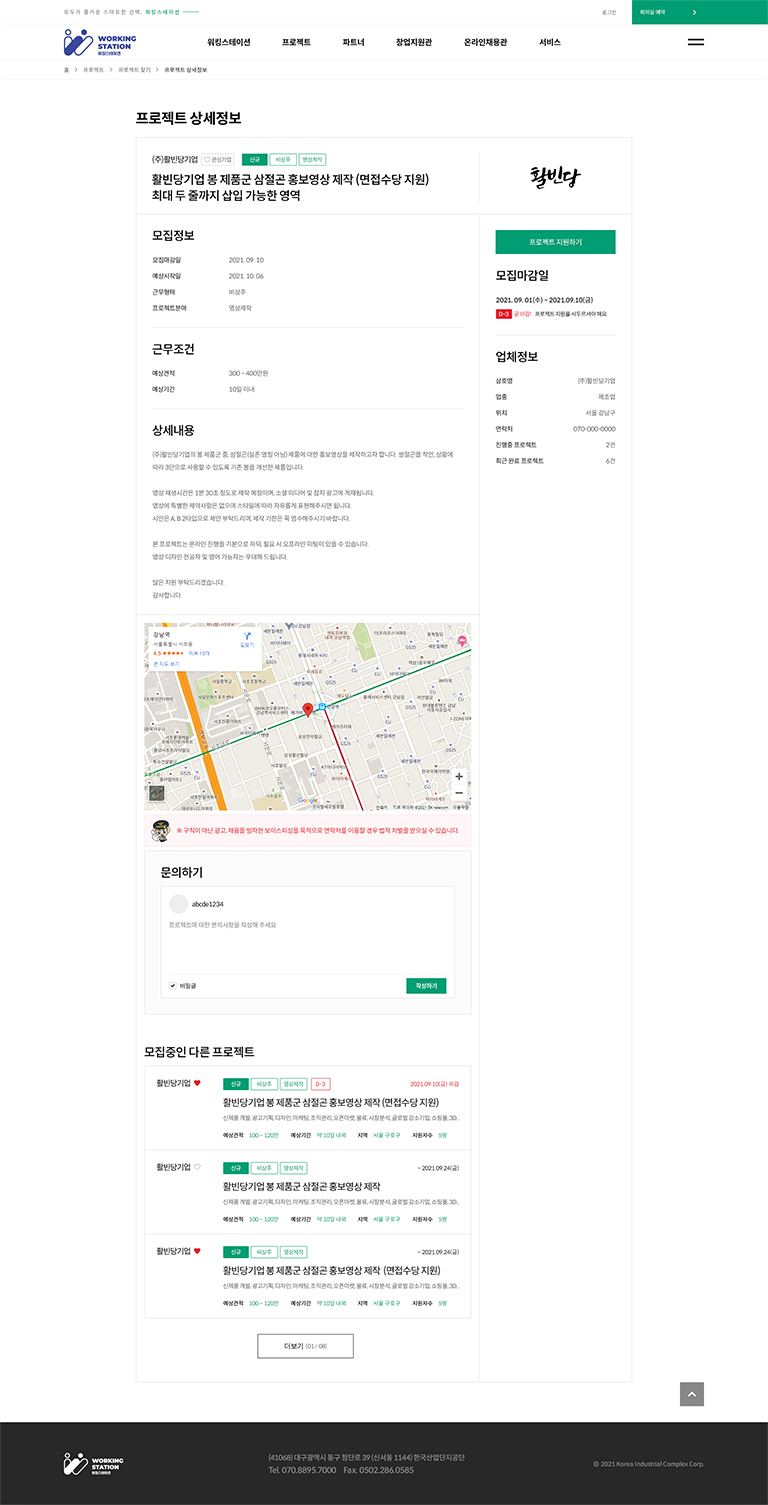Open the hamburger menu in the header
This screenshot has height=1505, width=768.
(696, 42)
